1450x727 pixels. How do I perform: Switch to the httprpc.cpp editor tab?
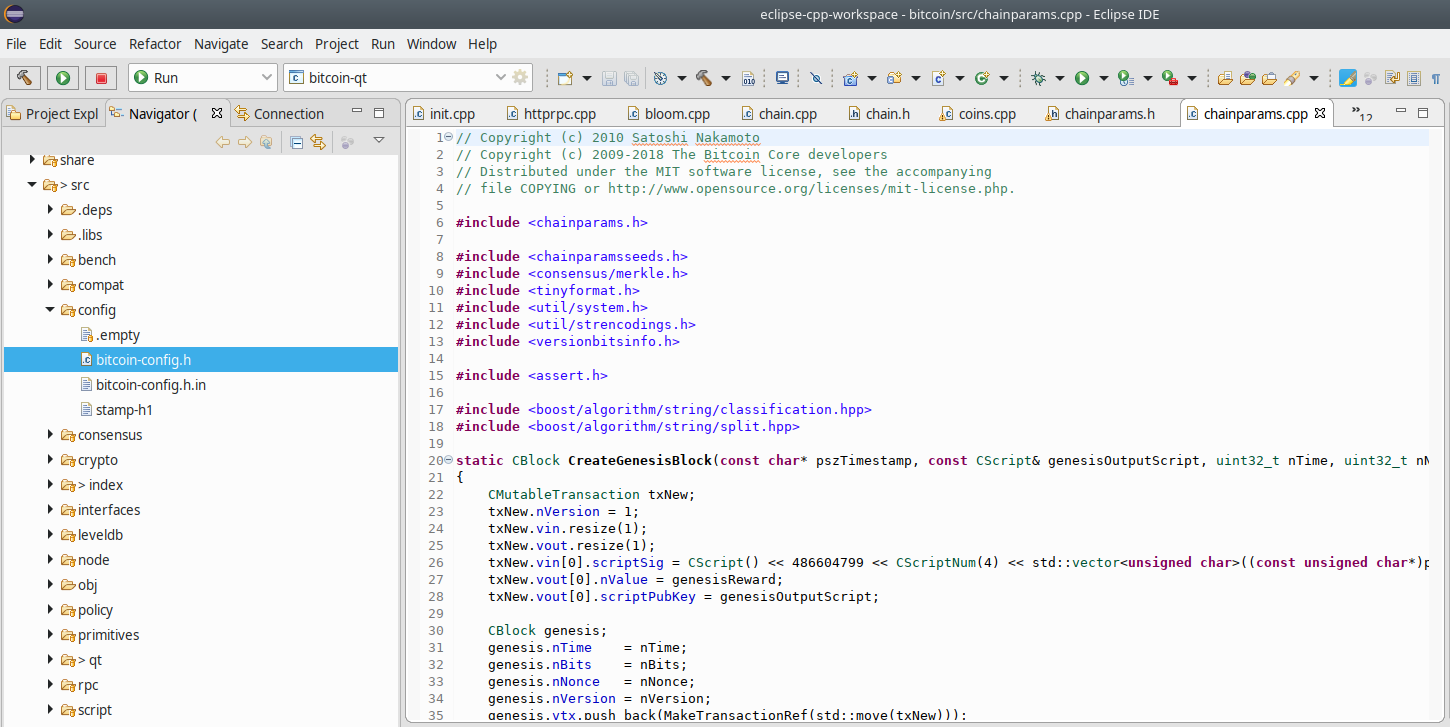click(x=550, y=114)
